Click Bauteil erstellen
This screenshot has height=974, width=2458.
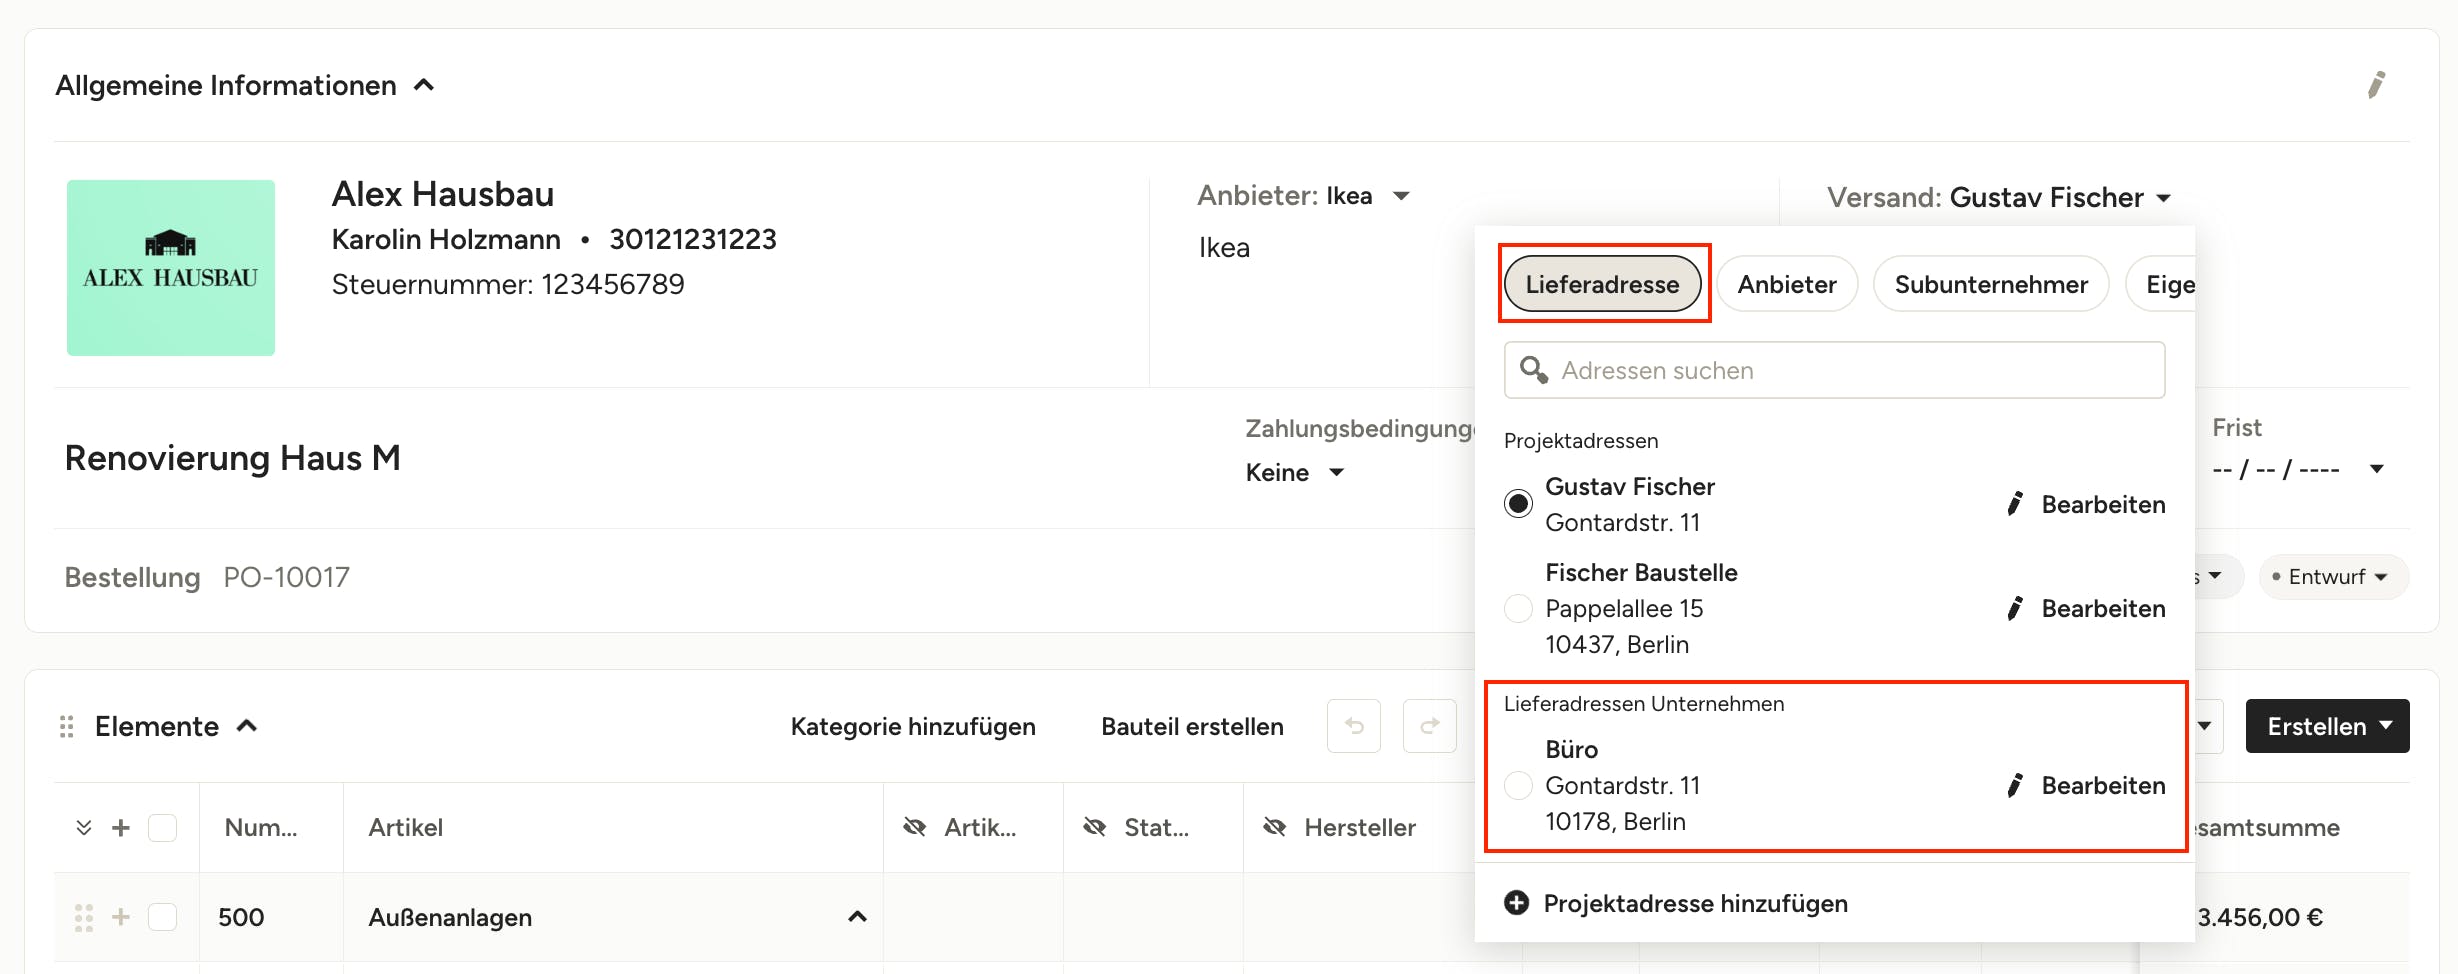[x=1192, y=726]
